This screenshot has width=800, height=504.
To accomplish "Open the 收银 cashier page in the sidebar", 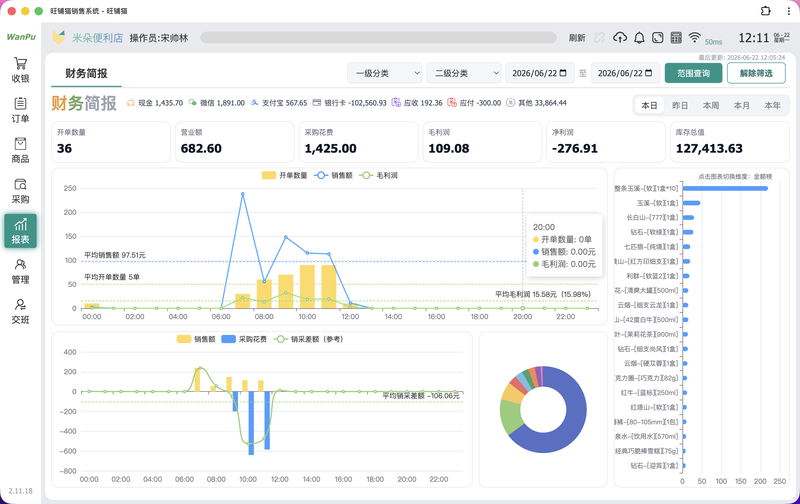I will pos(20,70).
